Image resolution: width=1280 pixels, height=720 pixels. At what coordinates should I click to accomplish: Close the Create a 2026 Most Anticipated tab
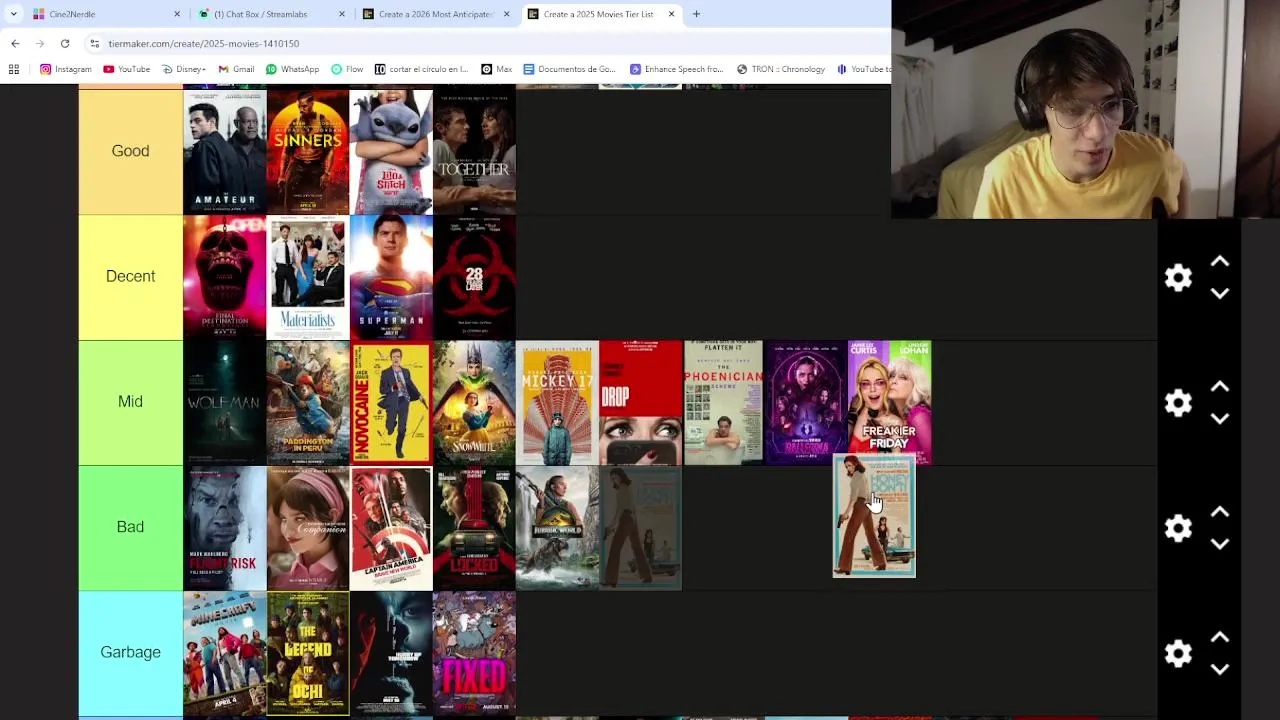click(x=506, y=14)
